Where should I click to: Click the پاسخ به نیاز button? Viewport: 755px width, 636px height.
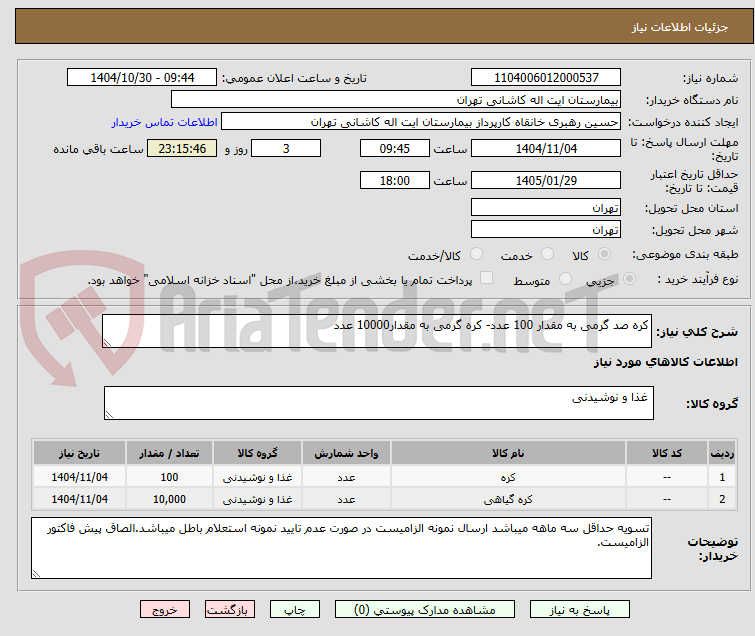pyautogui.click(x=579, y=610)
